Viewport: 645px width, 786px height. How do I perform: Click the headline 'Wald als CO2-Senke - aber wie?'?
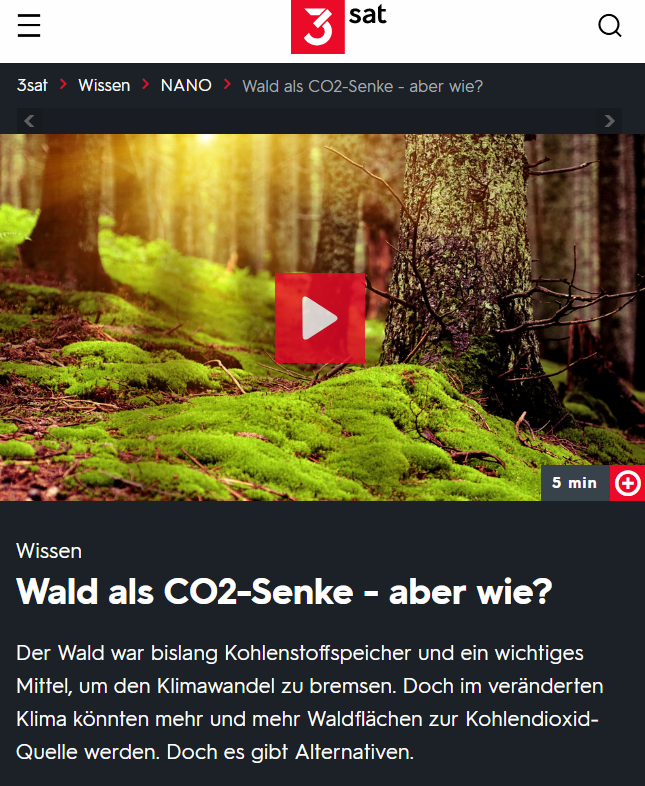click(x=284, y=592)
